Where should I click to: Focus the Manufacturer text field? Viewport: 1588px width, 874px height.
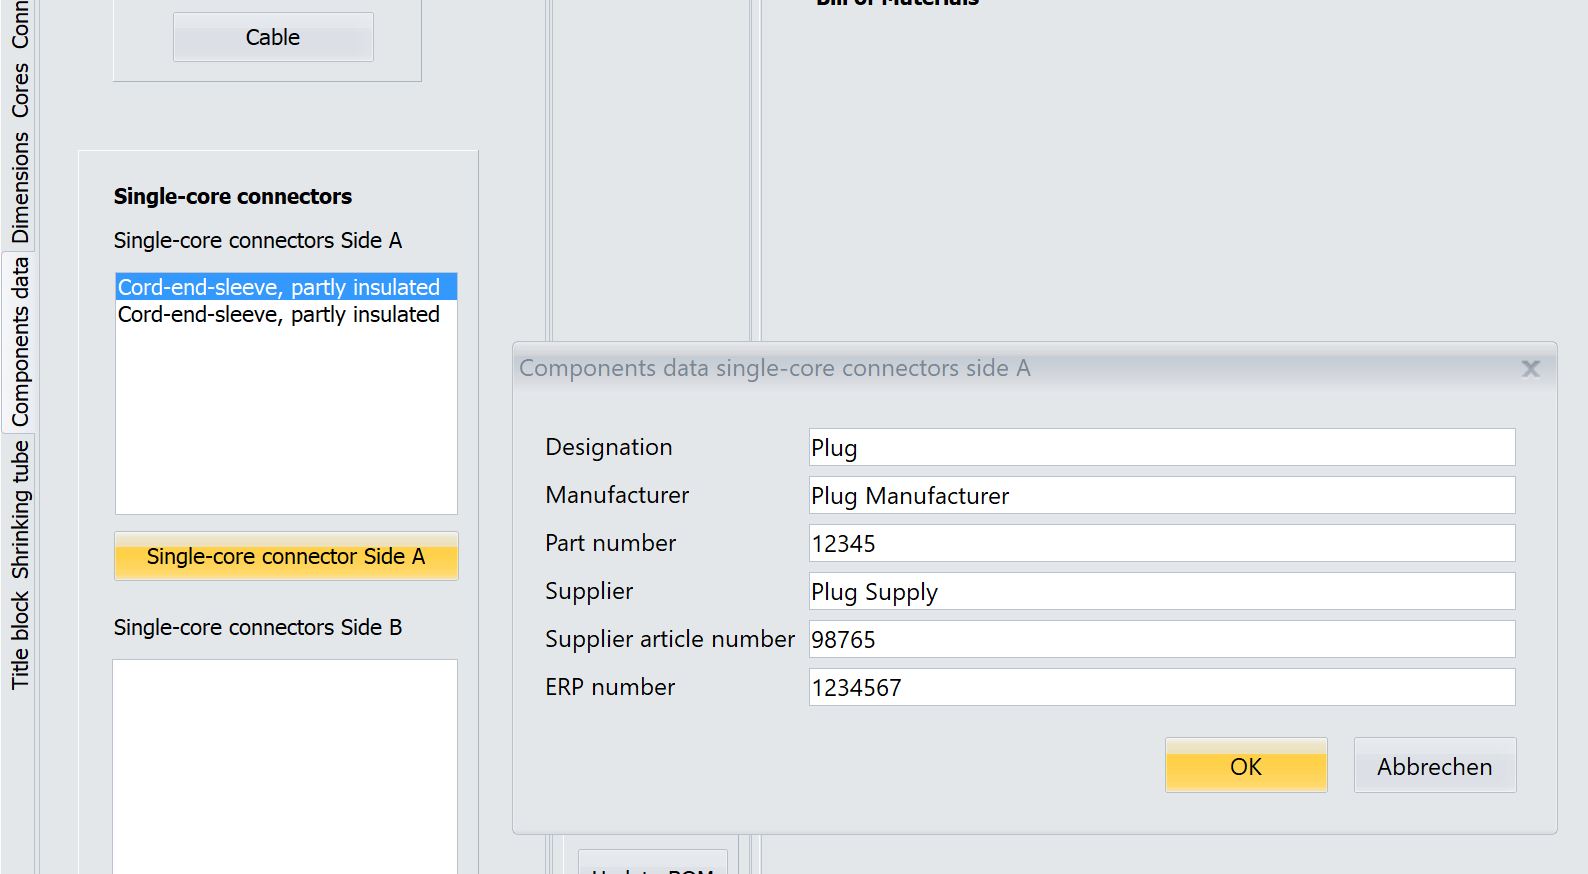pos(1161,495)
